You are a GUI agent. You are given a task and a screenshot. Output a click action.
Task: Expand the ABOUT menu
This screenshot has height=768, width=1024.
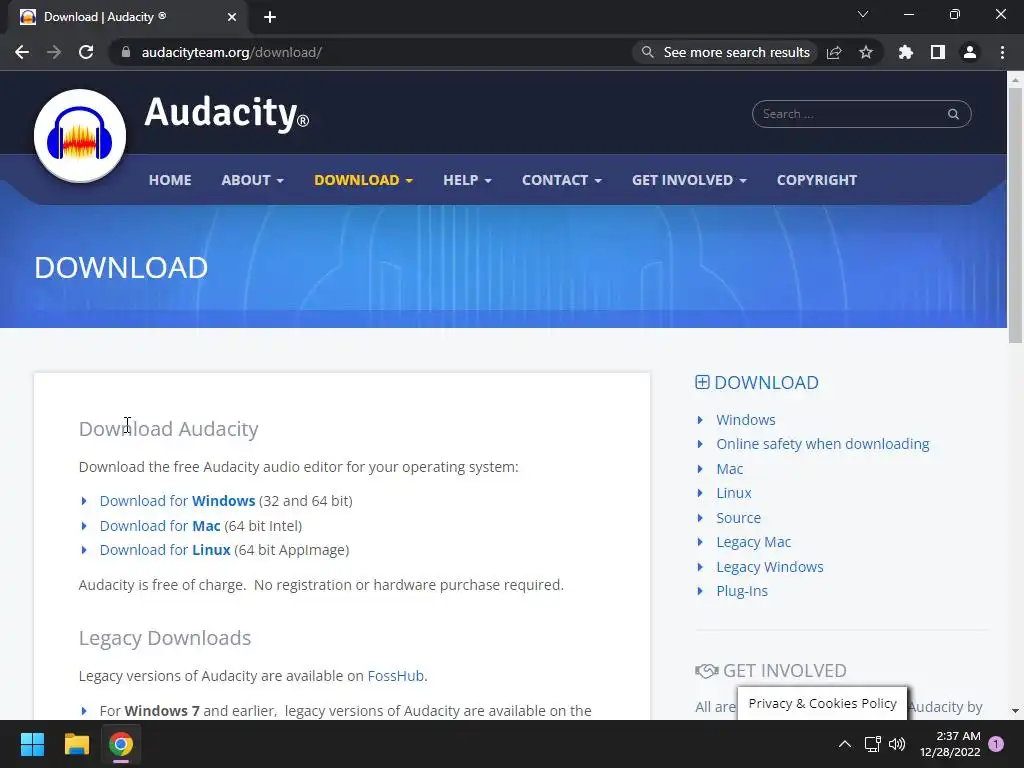(x=252, y=180)
